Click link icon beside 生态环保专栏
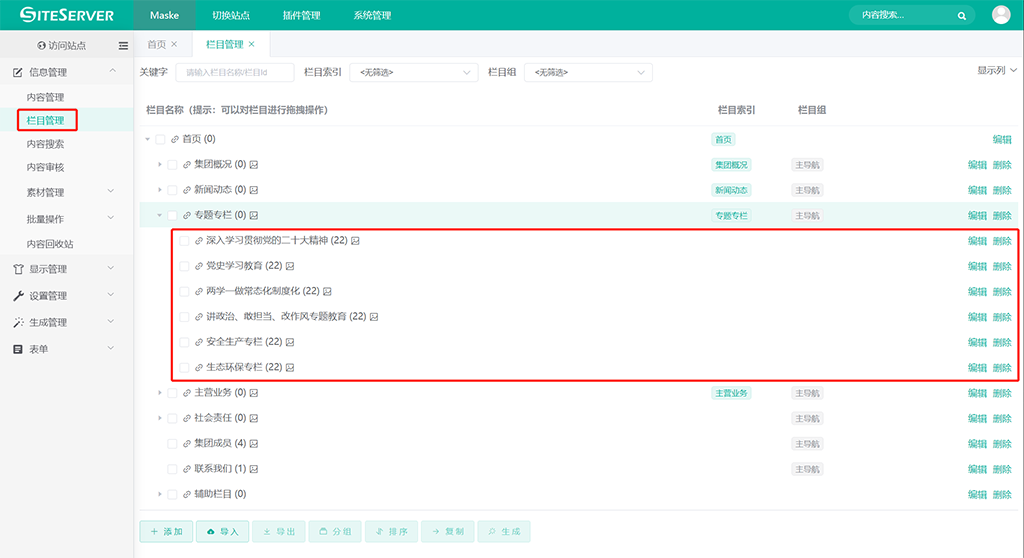Screen dimensions: 1024x558 click(x=199, y=368)
